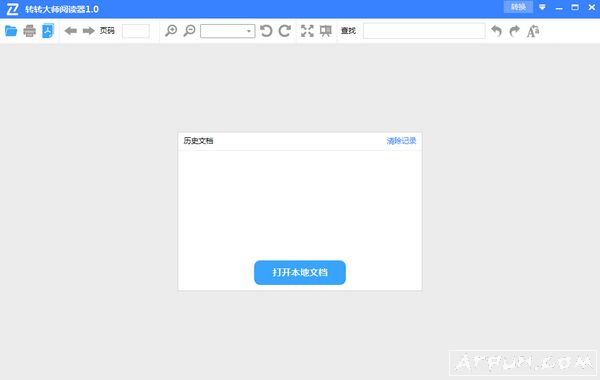Screen dimensions: 600x380
Task: Close the reader window
Action: click(592, 7)
